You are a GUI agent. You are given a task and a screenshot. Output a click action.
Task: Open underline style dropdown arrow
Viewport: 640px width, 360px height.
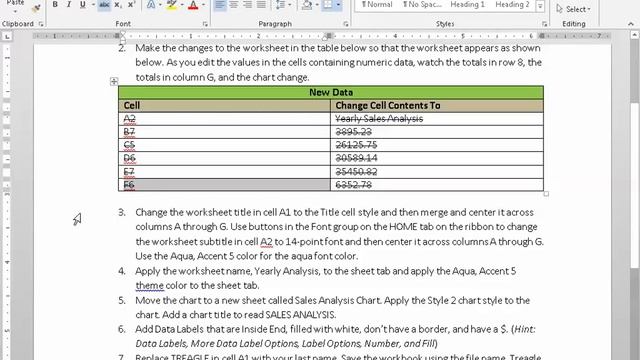tap(92, 4)
